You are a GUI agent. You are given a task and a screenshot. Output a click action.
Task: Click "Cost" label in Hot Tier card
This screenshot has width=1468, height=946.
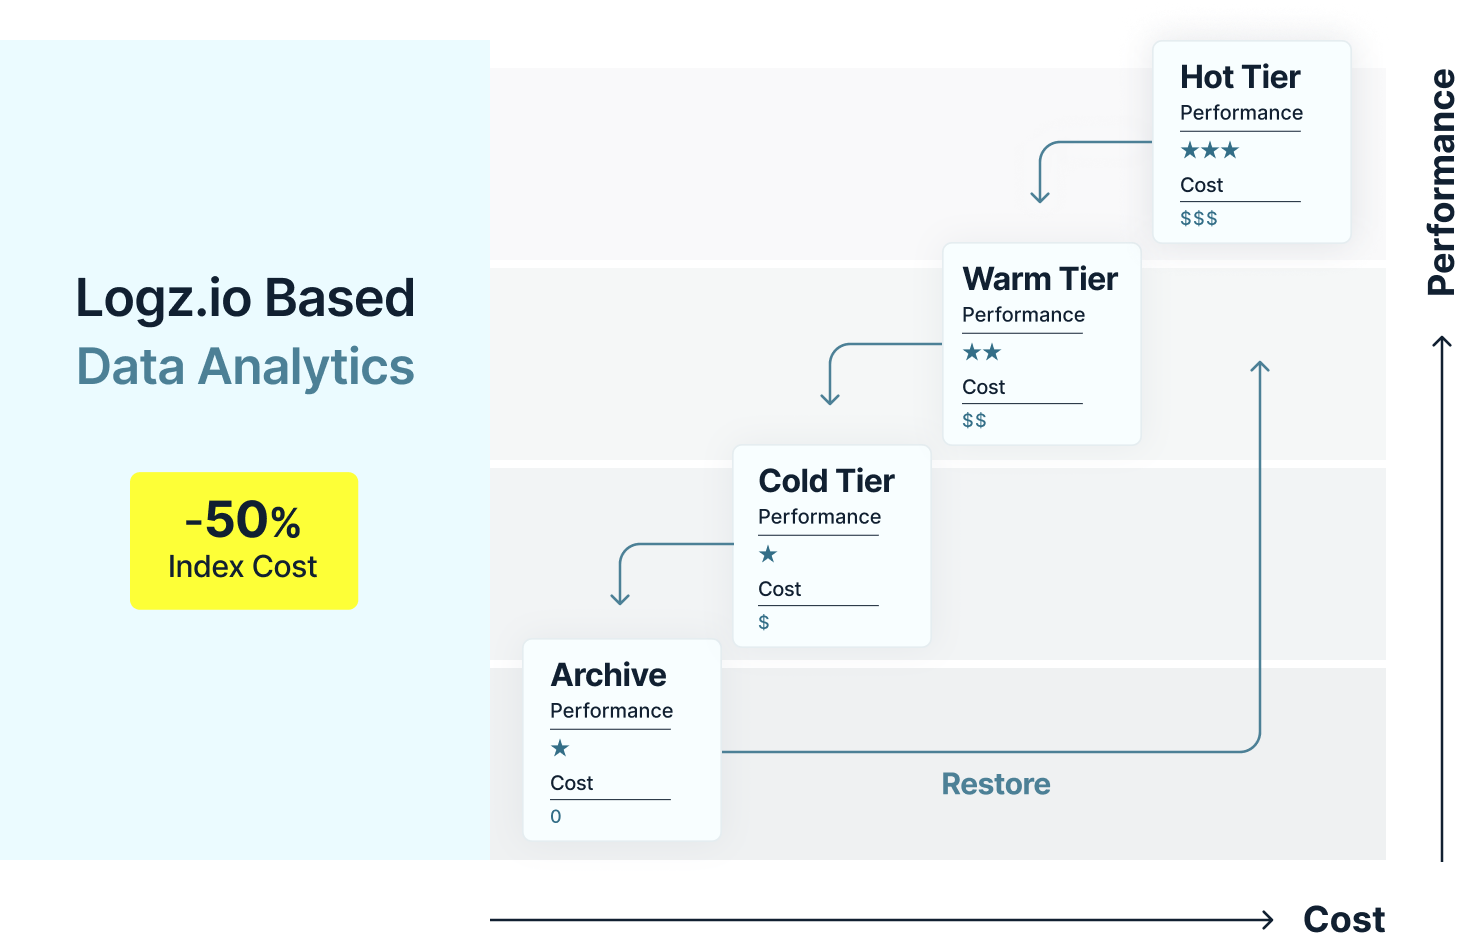tap(1201, 185)
